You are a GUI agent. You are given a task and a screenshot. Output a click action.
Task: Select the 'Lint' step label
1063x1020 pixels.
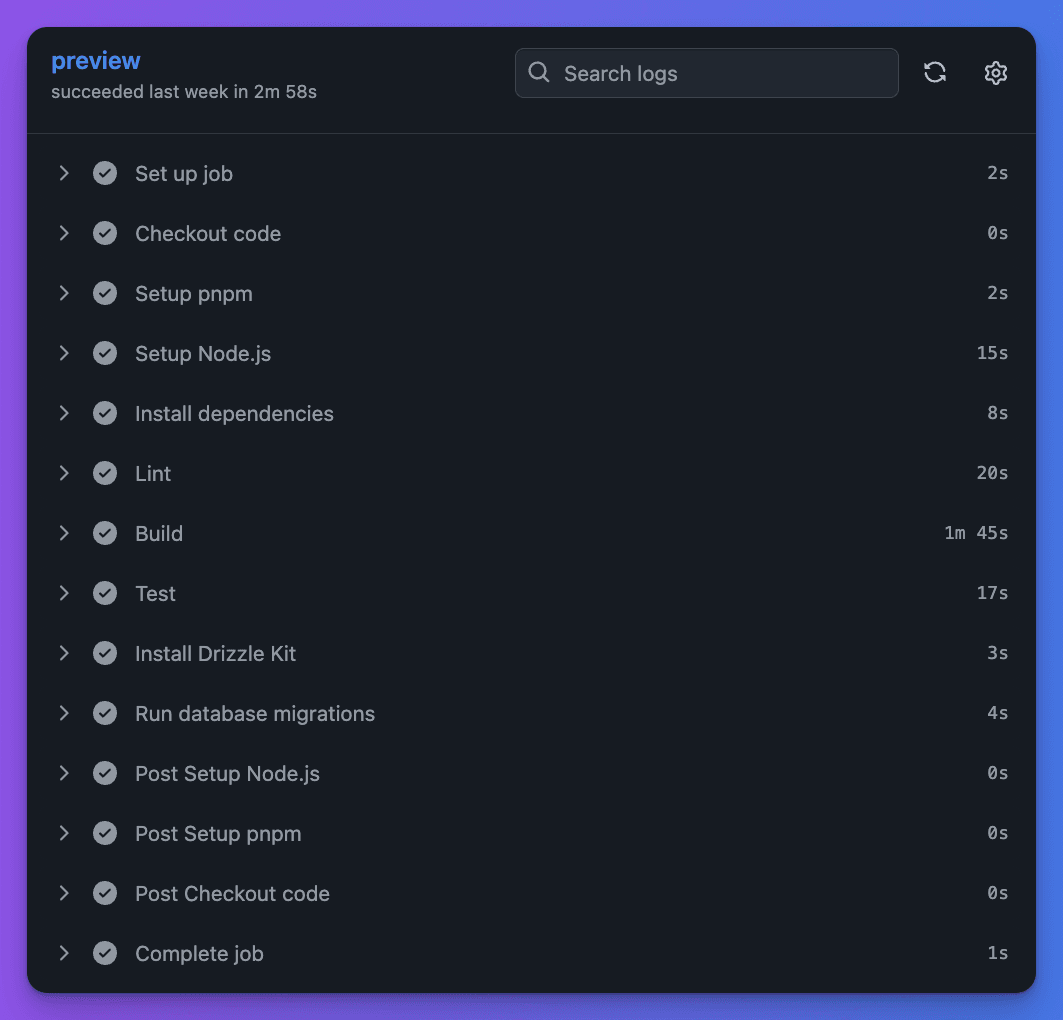coord(153,474)
